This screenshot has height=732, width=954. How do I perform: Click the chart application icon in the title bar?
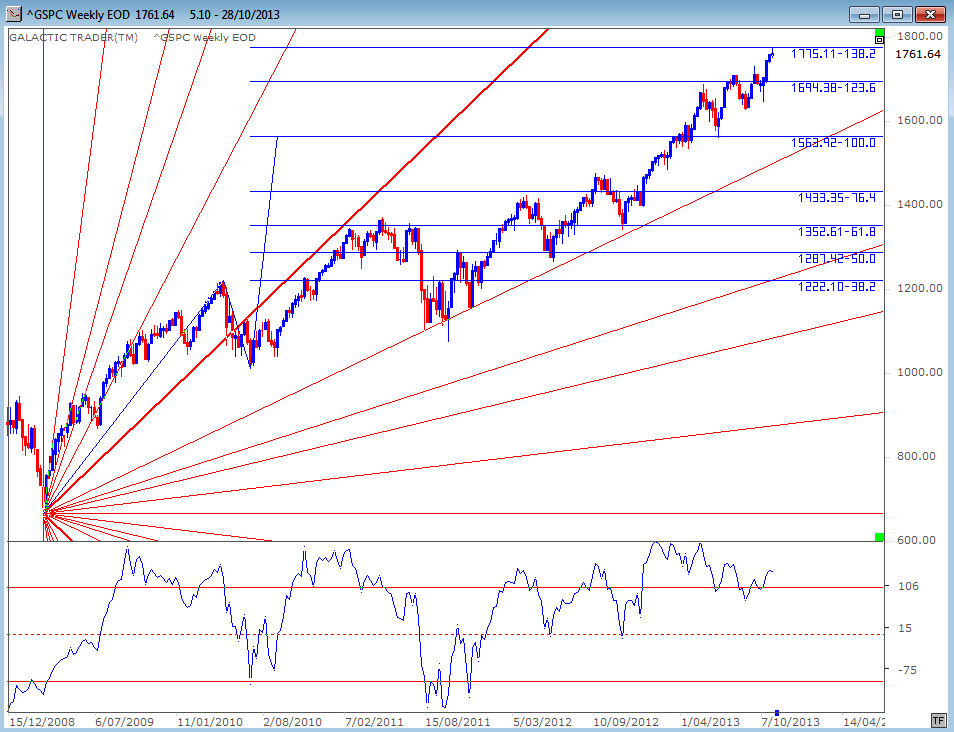click(x=14, y=13)
